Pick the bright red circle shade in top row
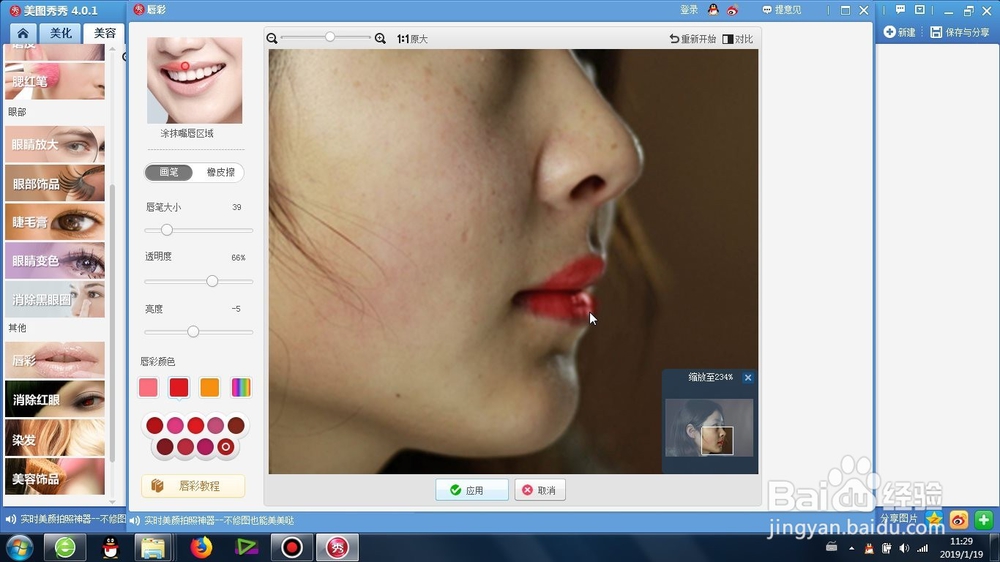This screenshot has height=562, width=1000. 195,425
